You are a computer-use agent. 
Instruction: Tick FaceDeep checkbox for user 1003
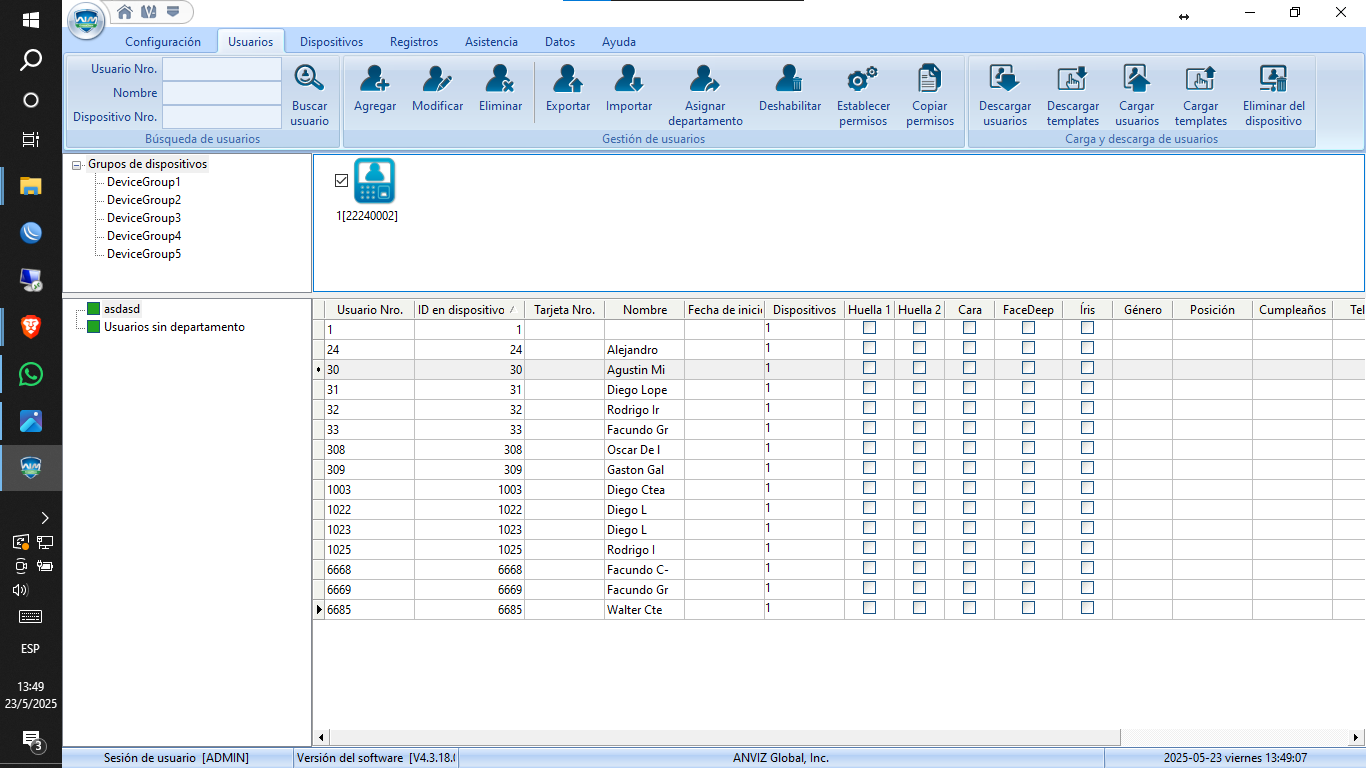(x=1028, y=488)
